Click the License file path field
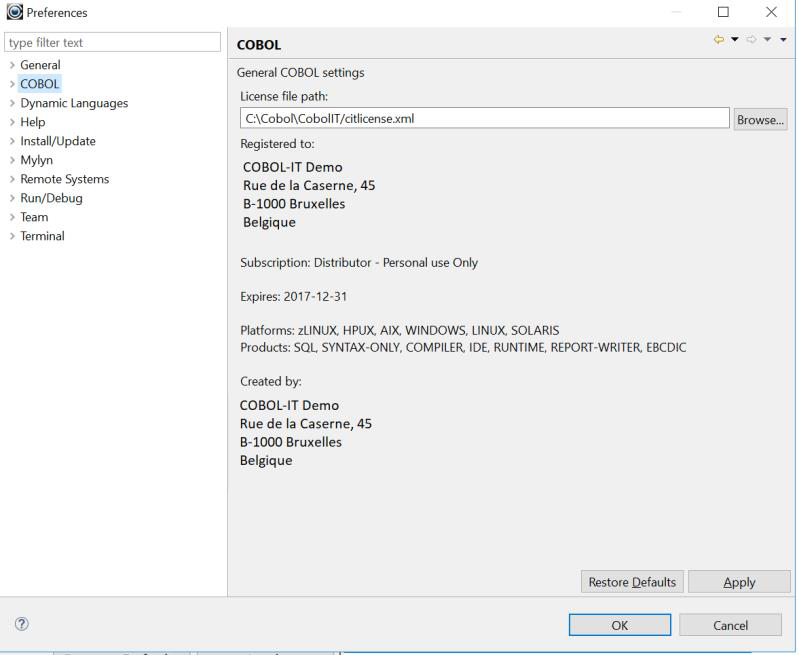This screenshot has height=655, width=799. tap(485, 118)
